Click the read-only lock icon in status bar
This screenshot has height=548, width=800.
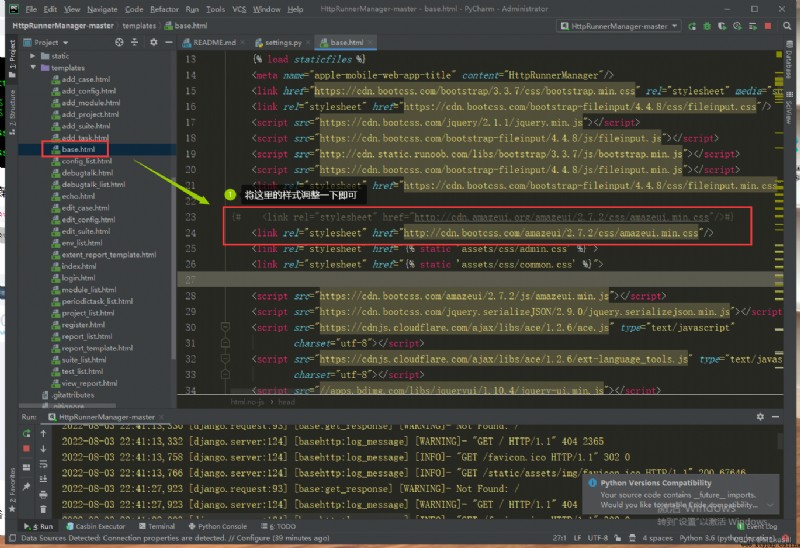(x=618, y=538)
